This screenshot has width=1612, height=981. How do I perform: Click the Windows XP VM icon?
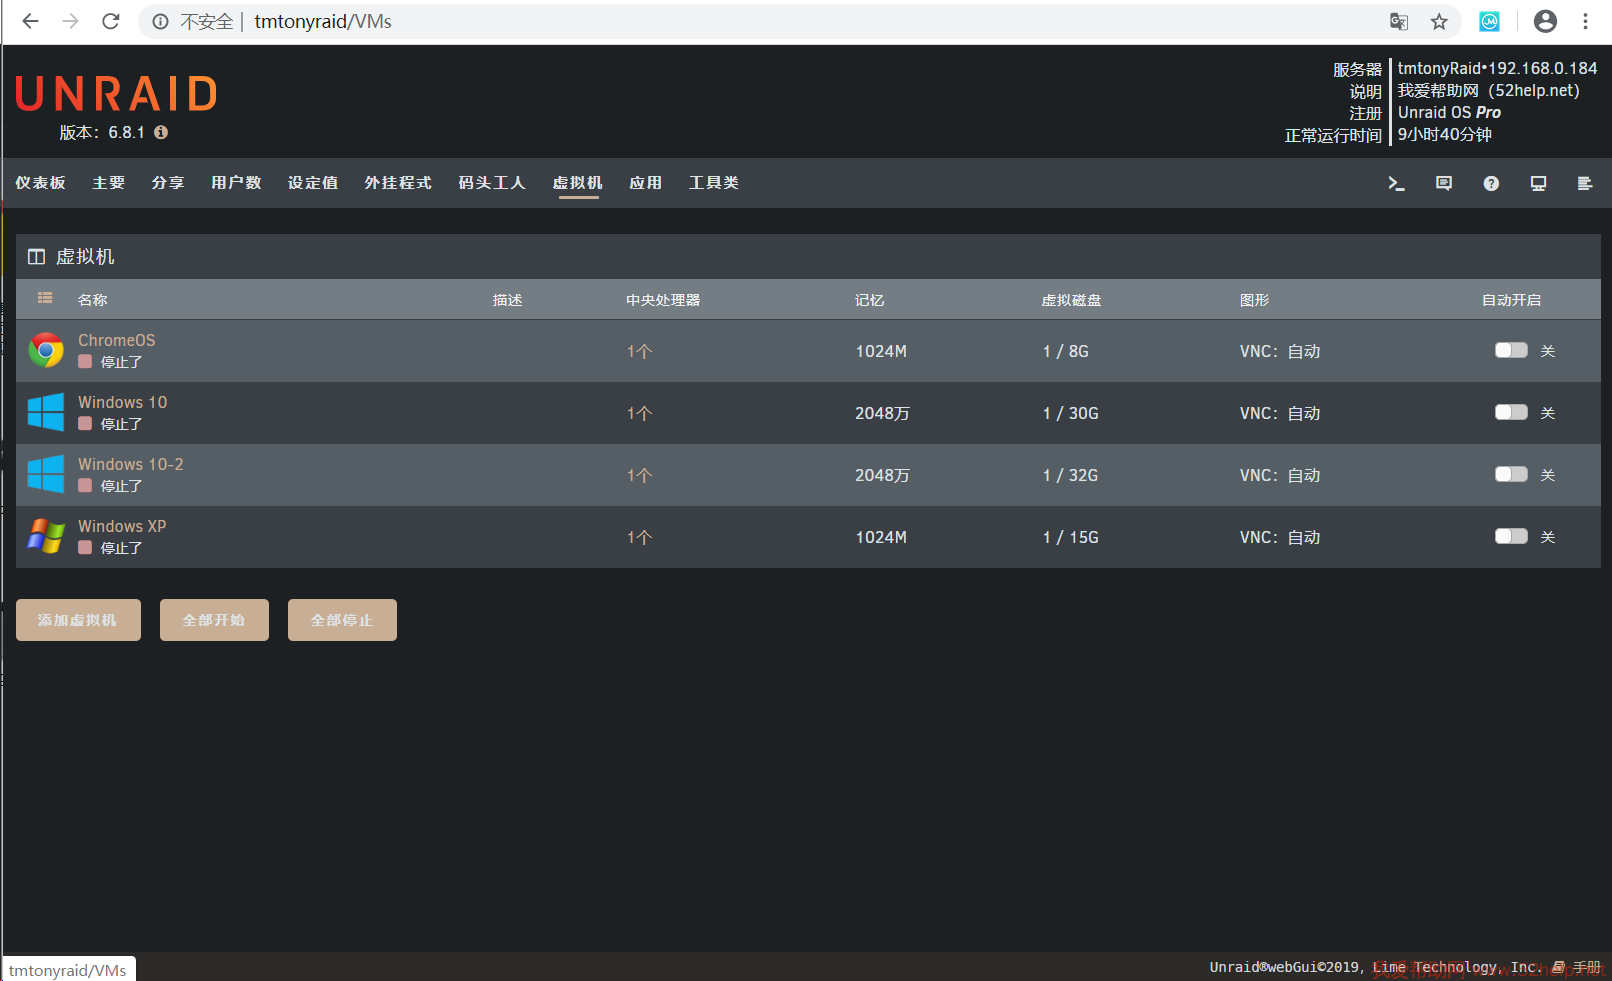(x=46, y=537)
